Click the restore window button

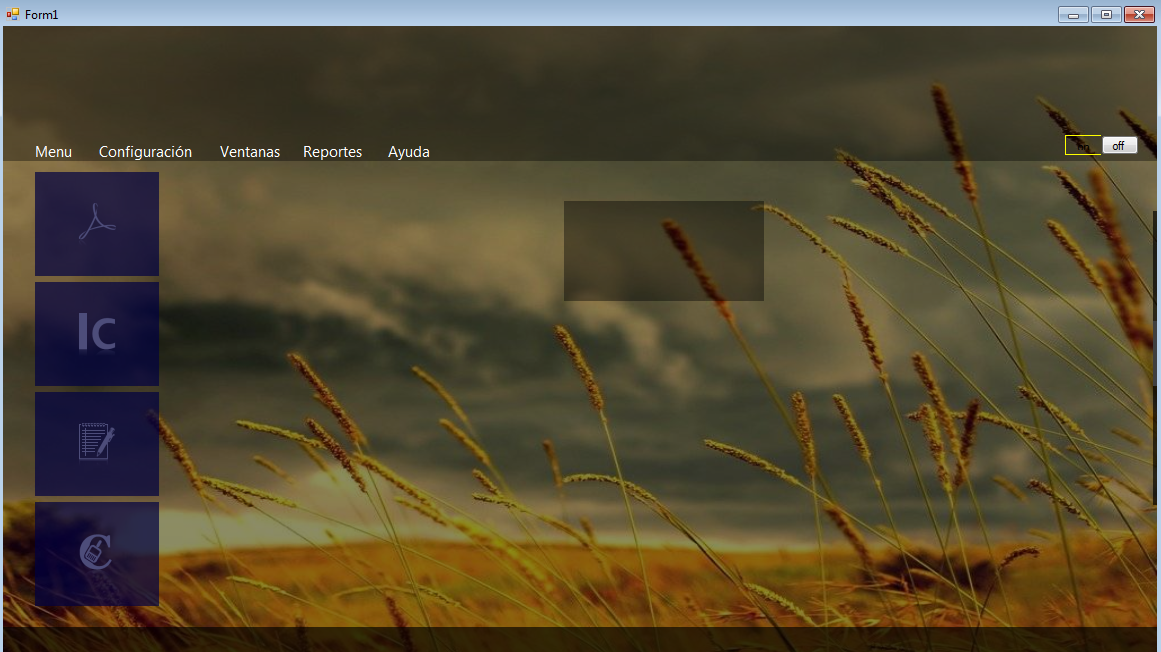(1105, 14)
